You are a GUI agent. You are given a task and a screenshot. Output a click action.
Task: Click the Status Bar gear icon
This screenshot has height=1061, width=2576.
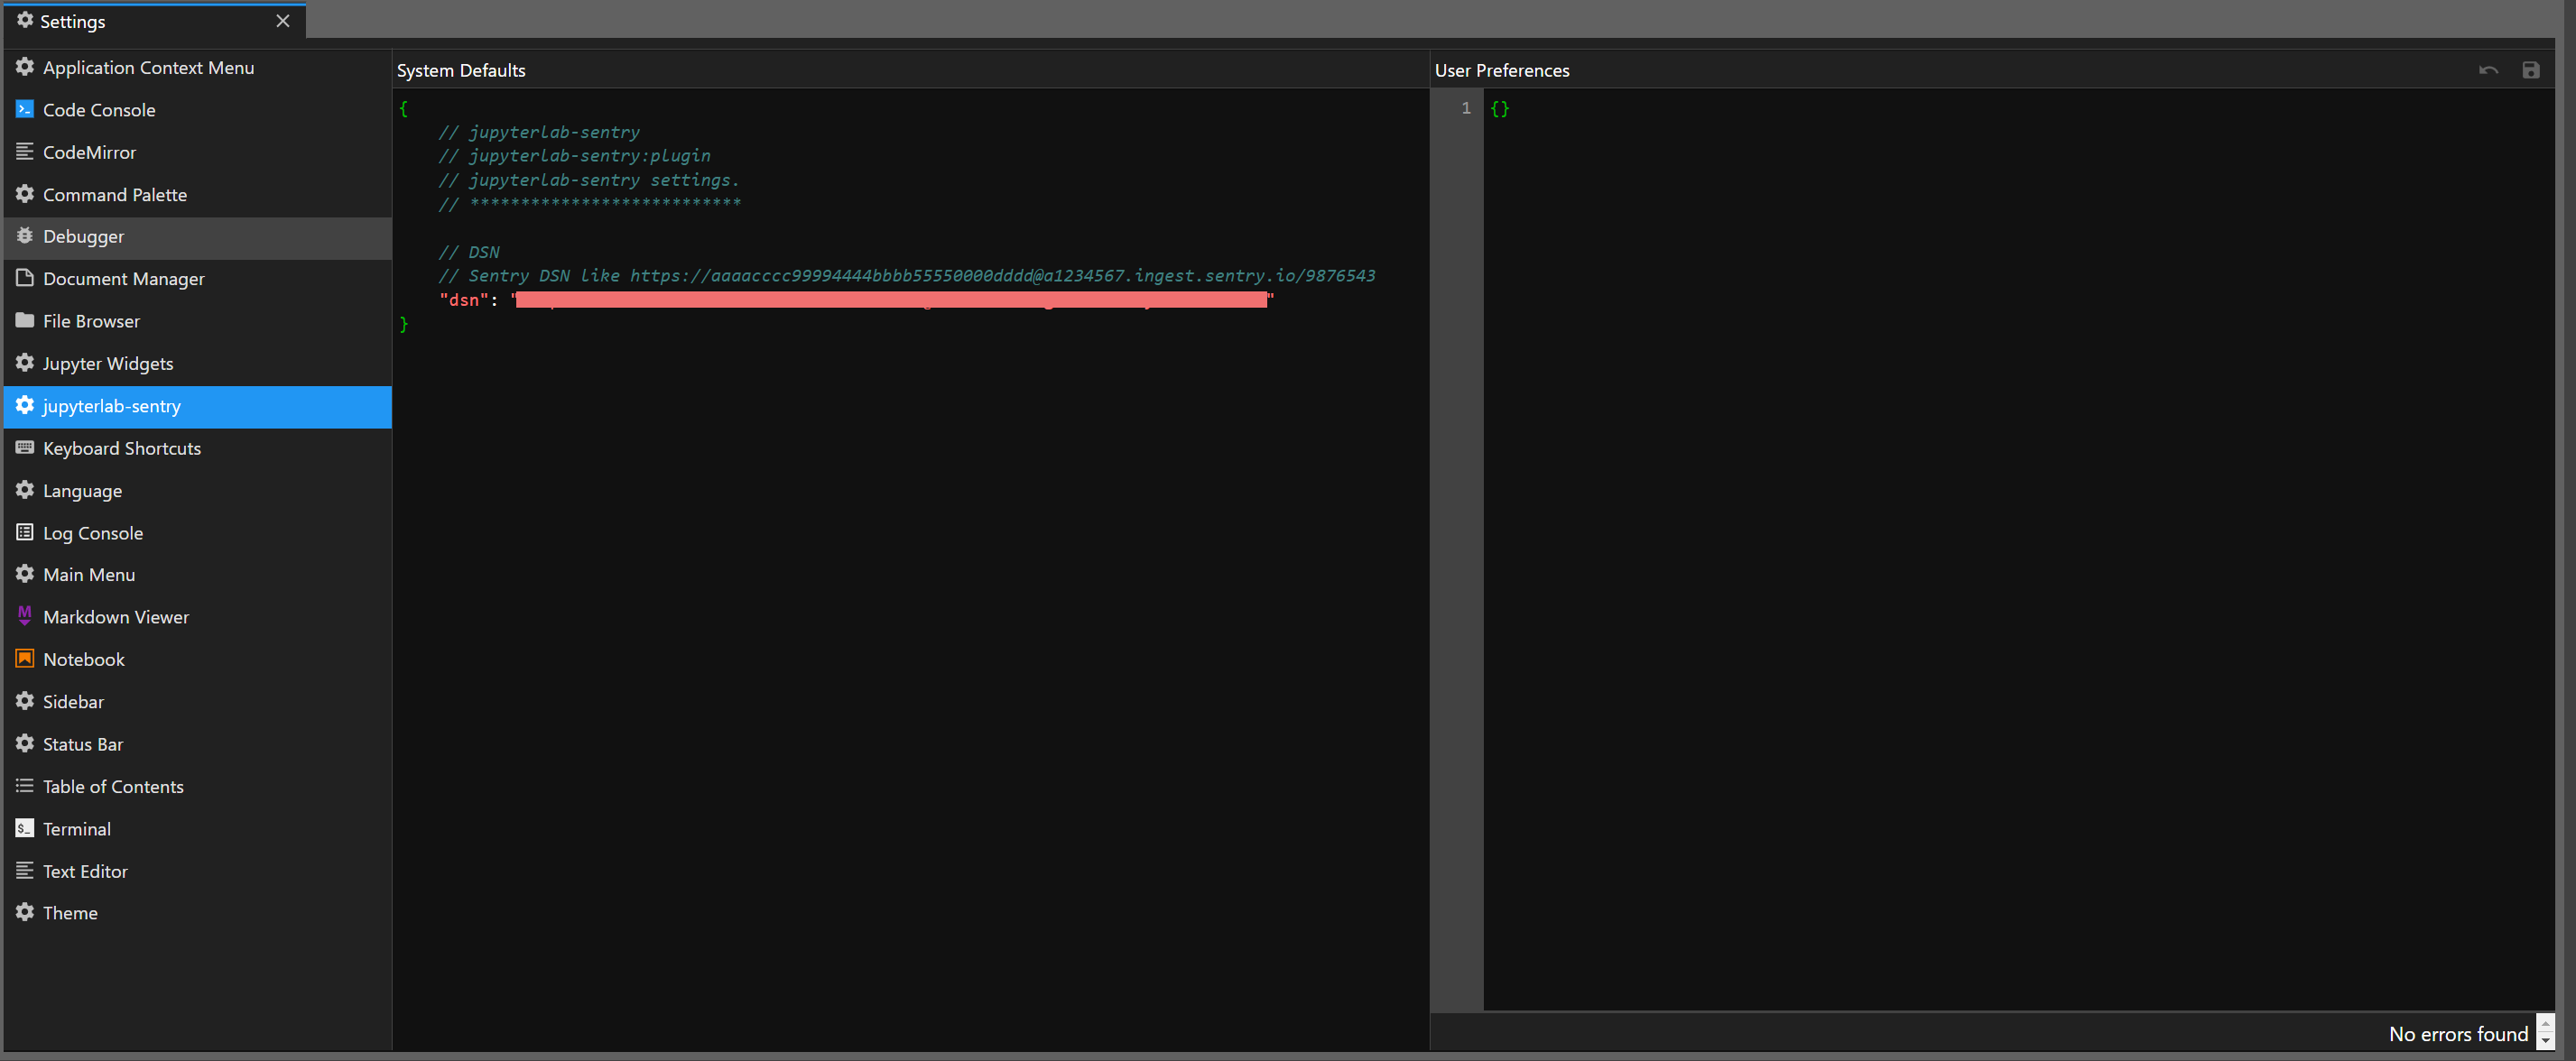pos(25,743)
